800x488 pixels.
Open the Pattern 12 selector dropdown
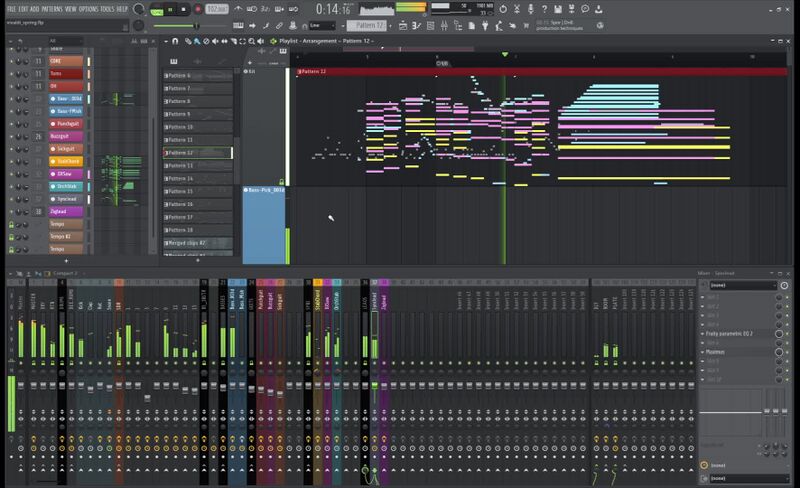368,25
